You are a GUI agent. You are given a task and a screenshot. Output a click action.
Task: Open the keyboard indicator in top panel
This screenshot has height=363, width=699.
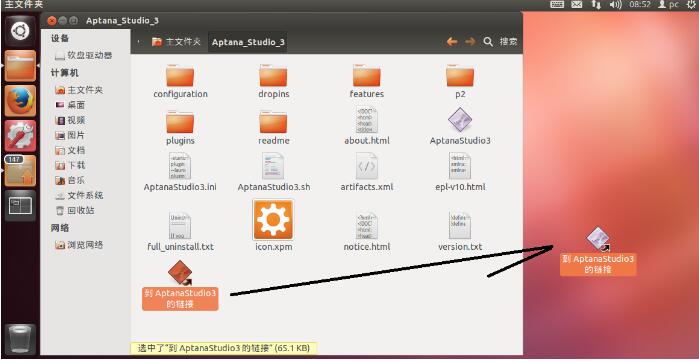coord(557,4)
